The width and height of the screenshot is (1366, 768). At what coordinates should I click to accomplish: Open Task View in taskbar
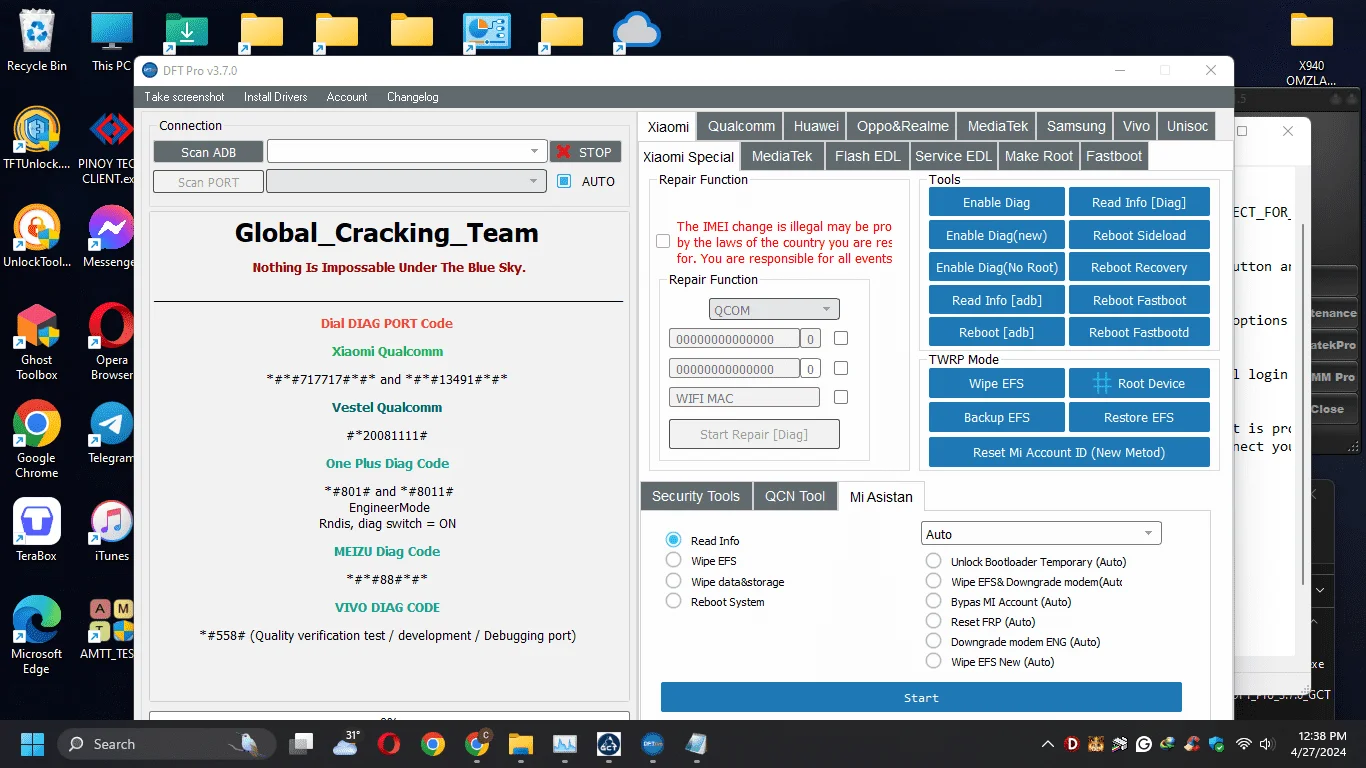[x=301, y=744]
